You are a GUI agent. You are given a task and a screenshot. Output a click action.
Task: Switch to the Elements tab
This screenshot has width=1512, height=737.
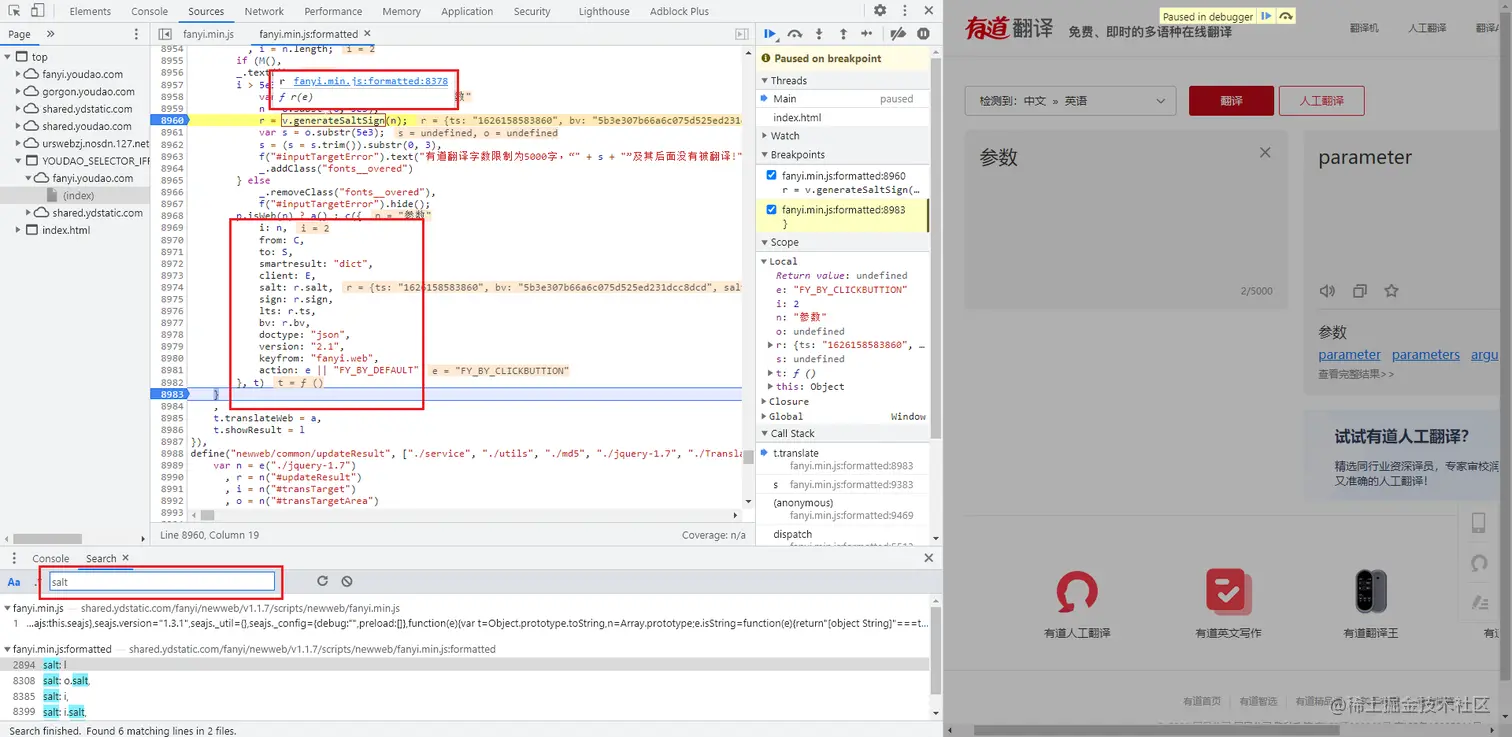91,11
